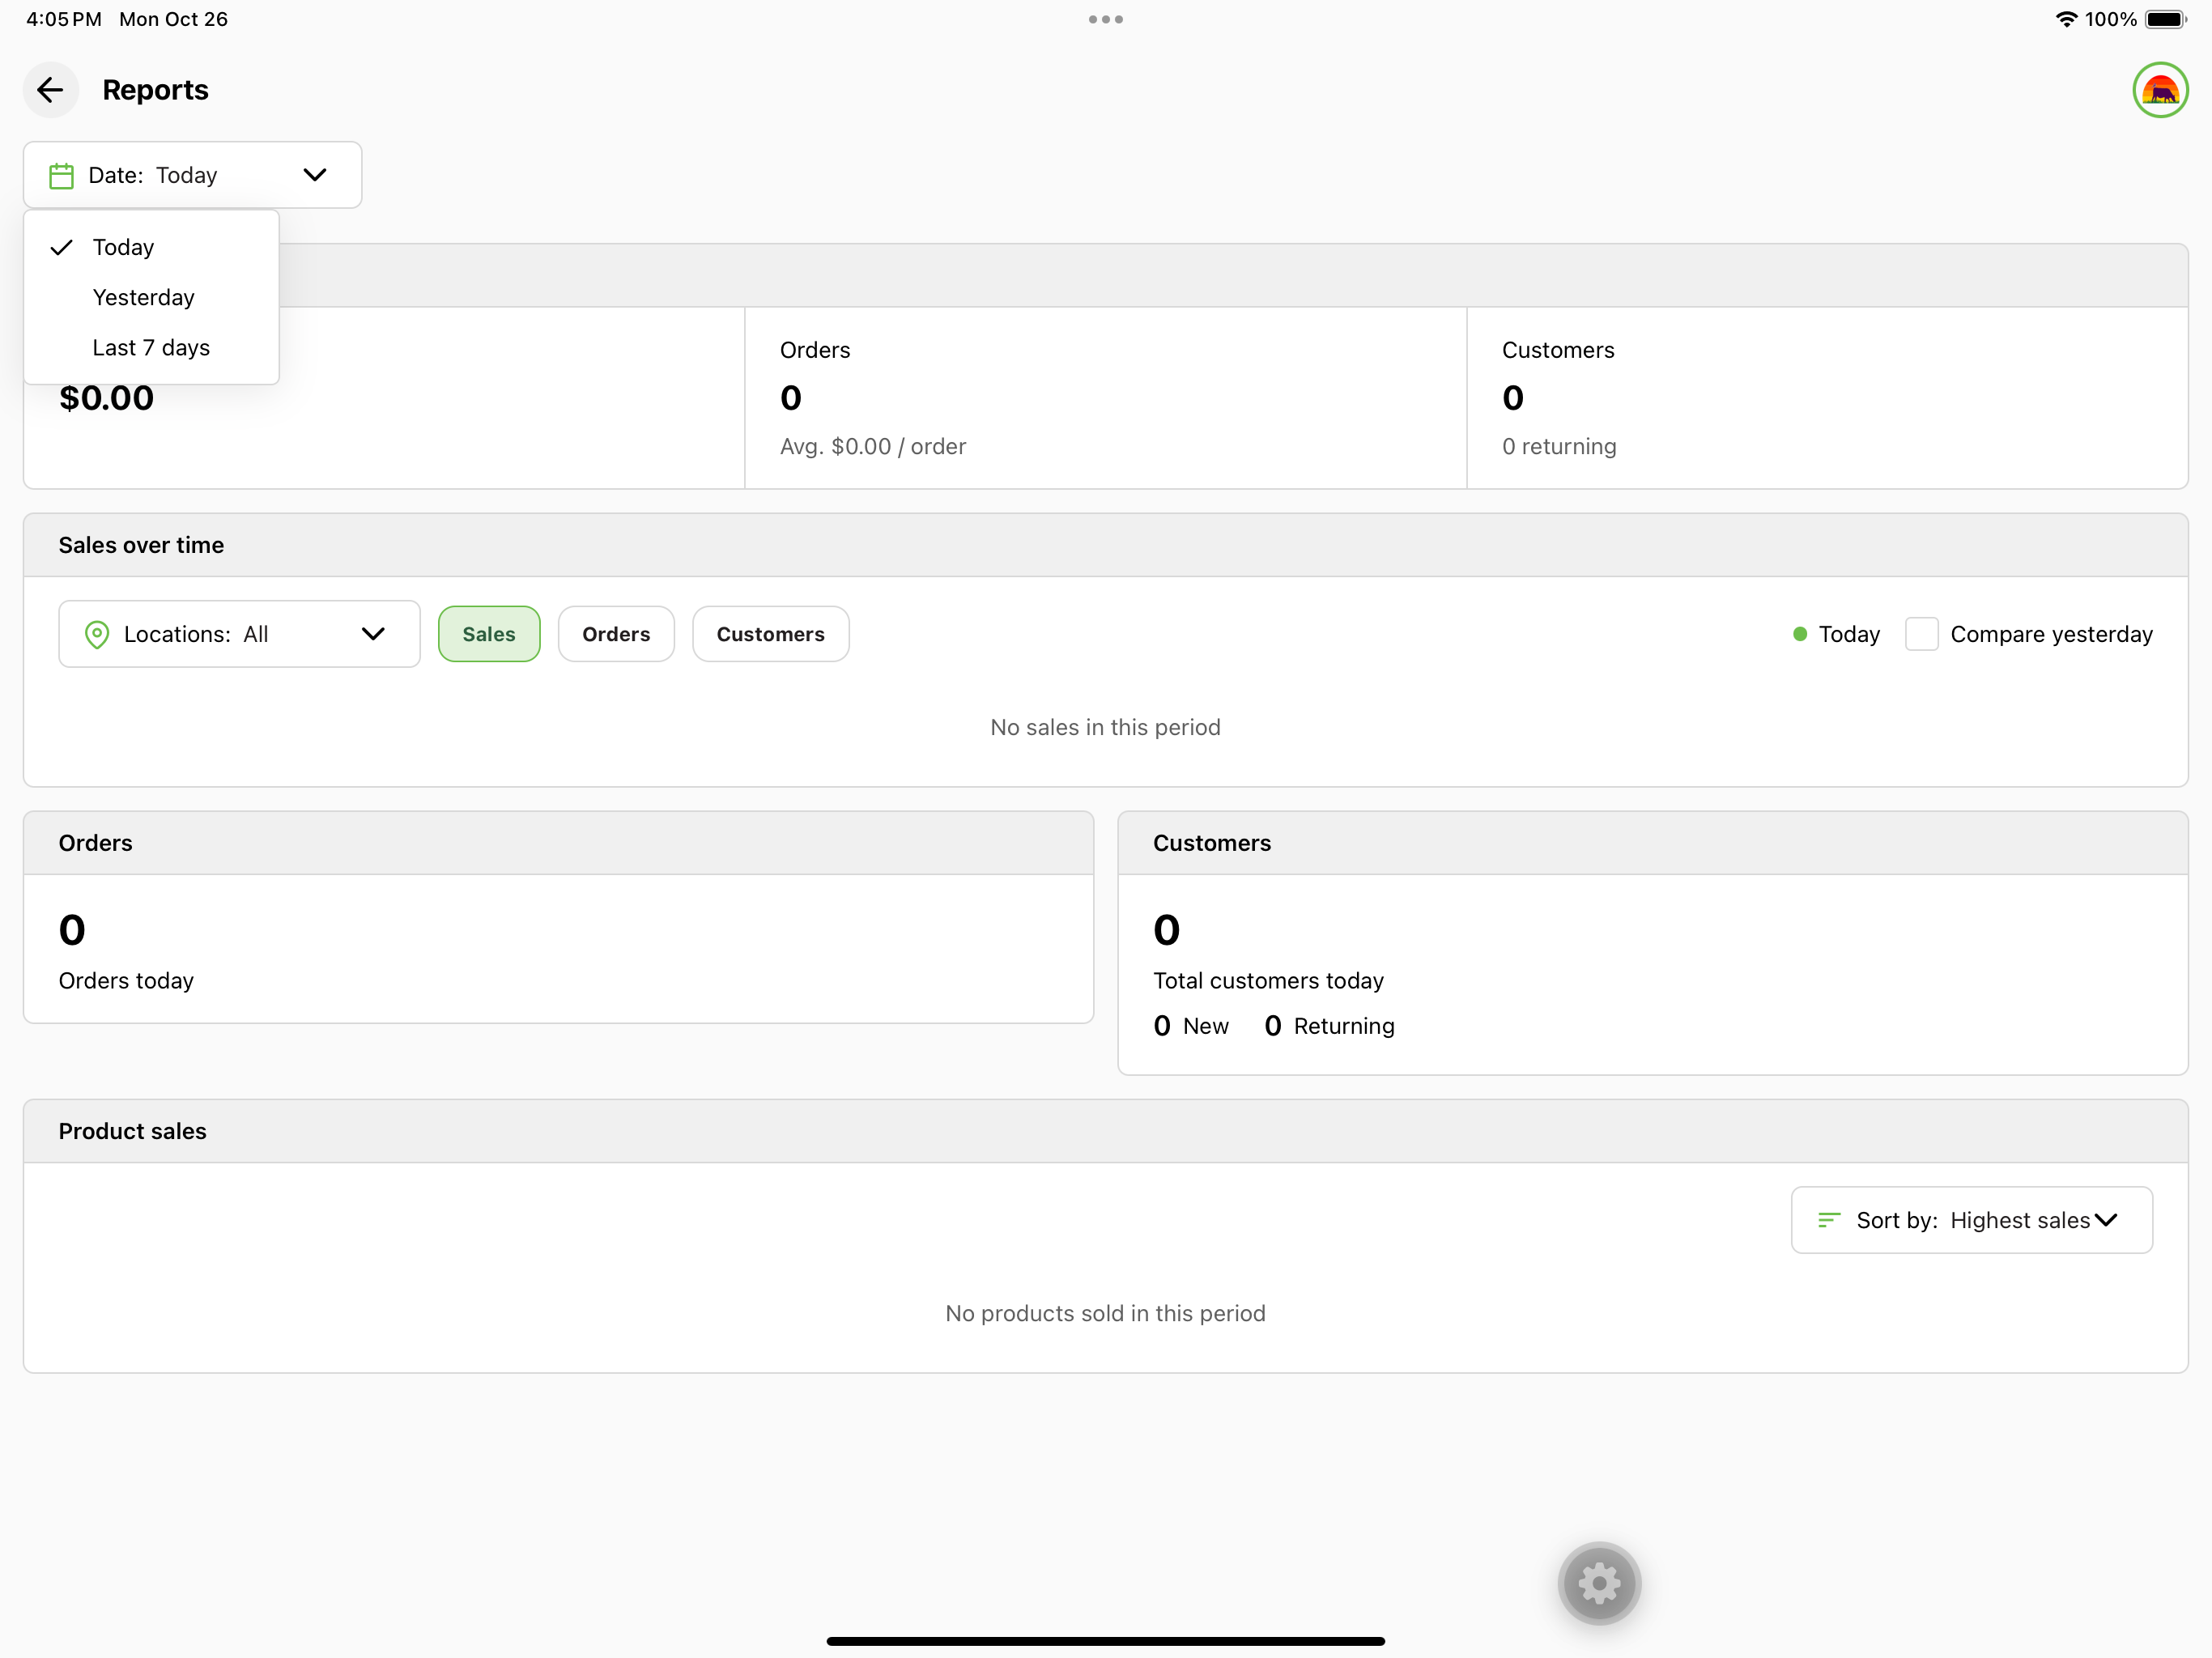This screenshot has width=2212, height=1658.
Task: Tap the home indicator bar at bottom
Action: [x=1106, y=1641]
